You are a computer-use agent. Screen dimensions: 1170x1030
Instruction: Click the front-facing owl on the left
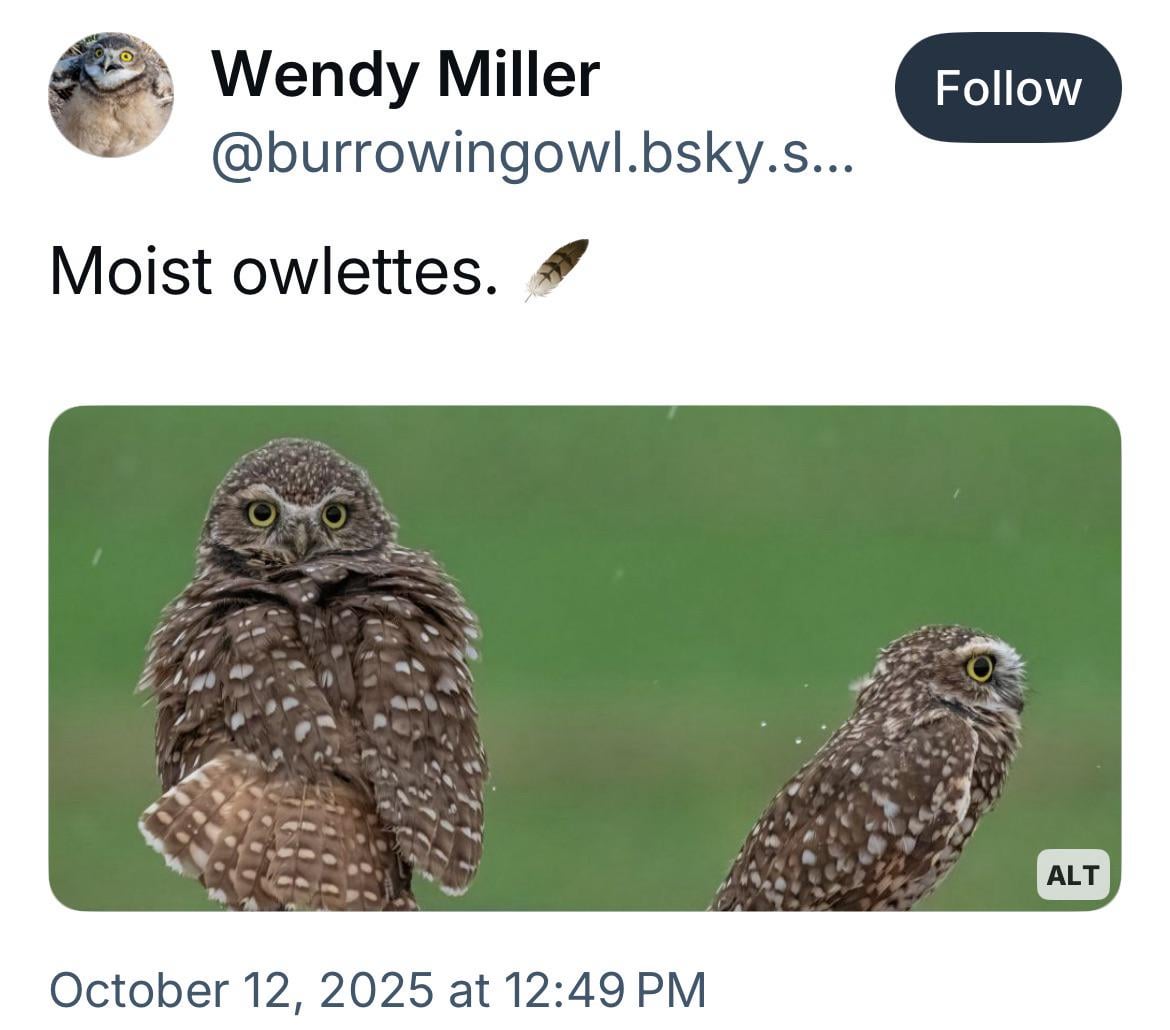point(312,680)
